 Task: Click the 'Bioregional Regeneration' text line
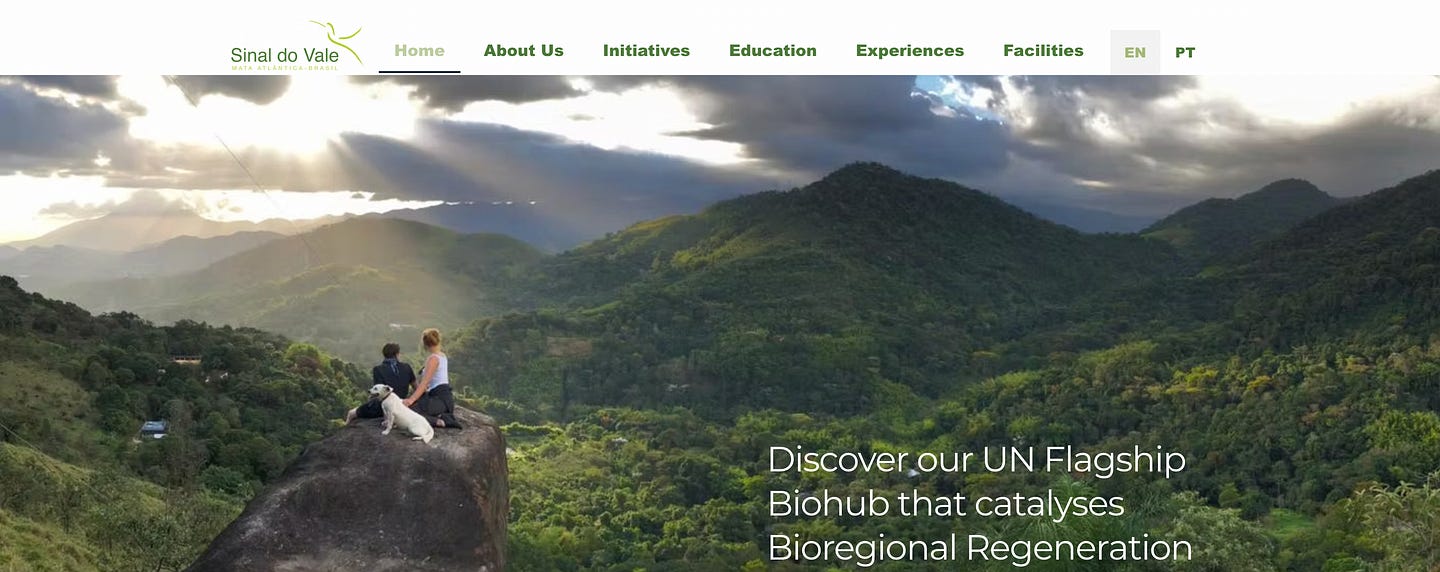(980, 548)
